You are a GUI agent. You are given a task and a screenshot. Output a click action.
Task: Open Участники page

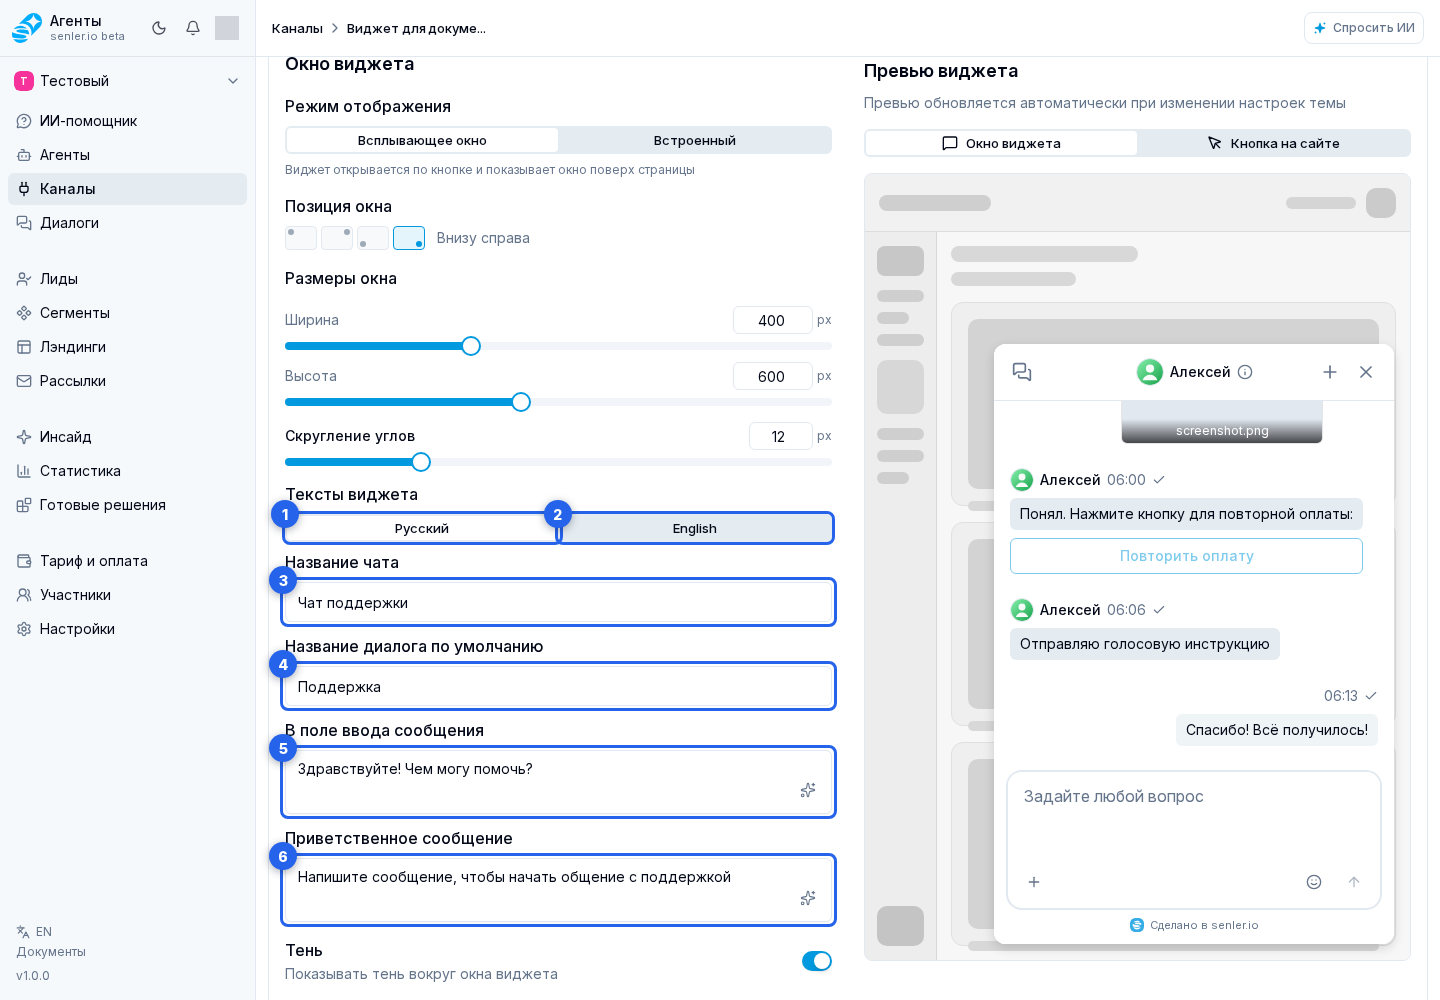point(127,595)
